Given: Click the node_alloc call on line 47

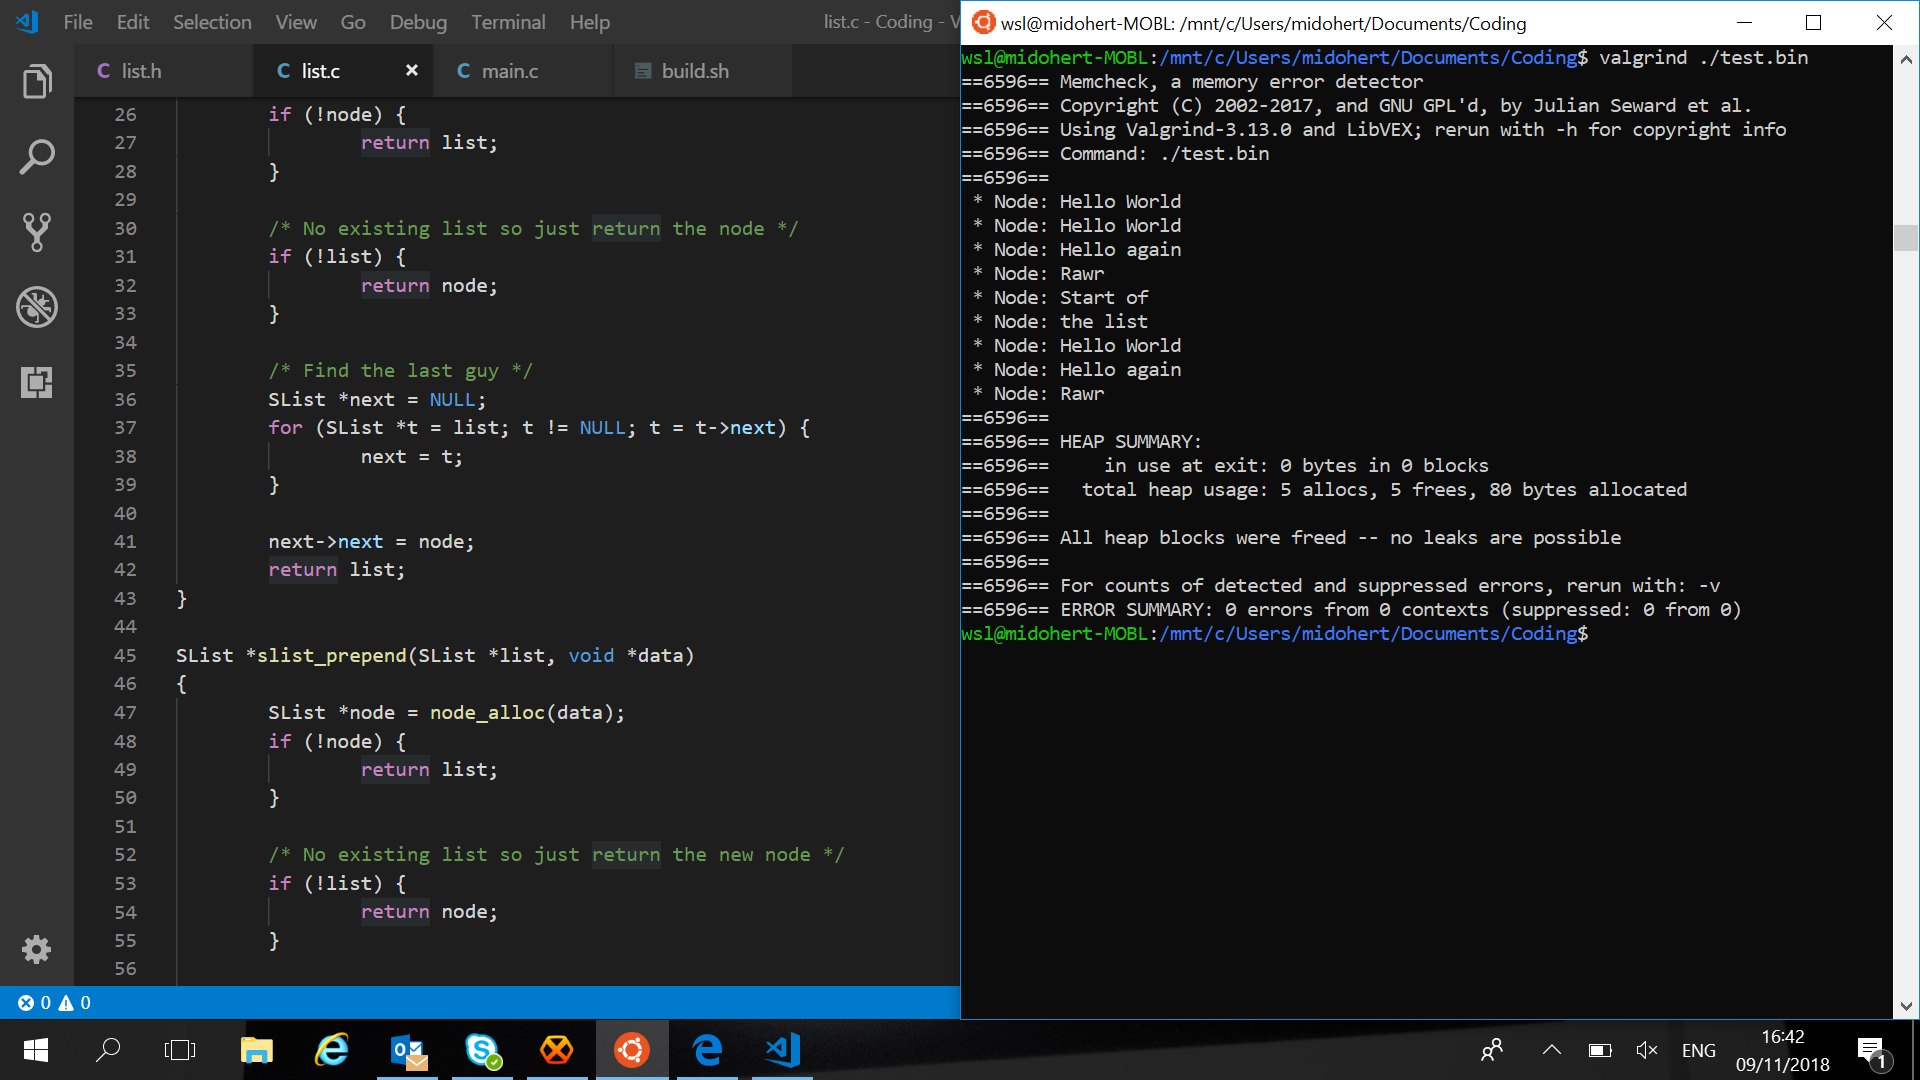Looking at the screenshot, I should point(486,712).
